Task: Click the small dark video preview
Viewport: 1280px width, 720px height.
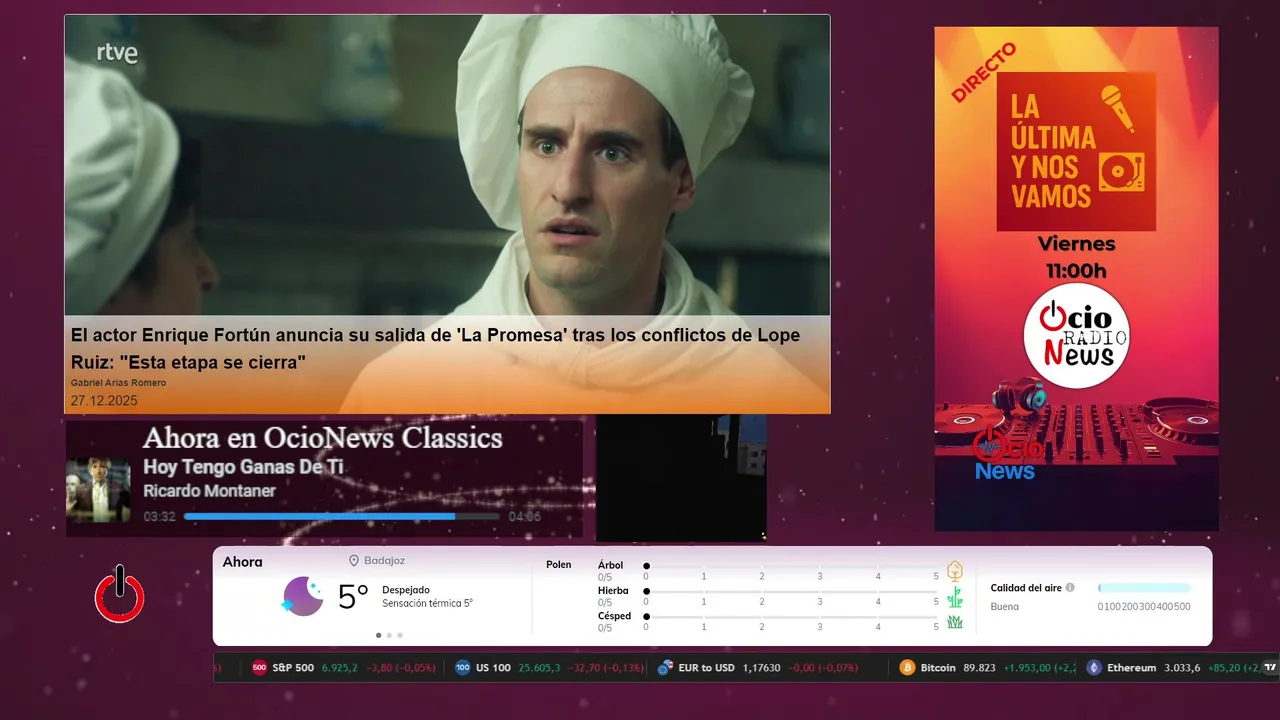Action: (681, 478)
